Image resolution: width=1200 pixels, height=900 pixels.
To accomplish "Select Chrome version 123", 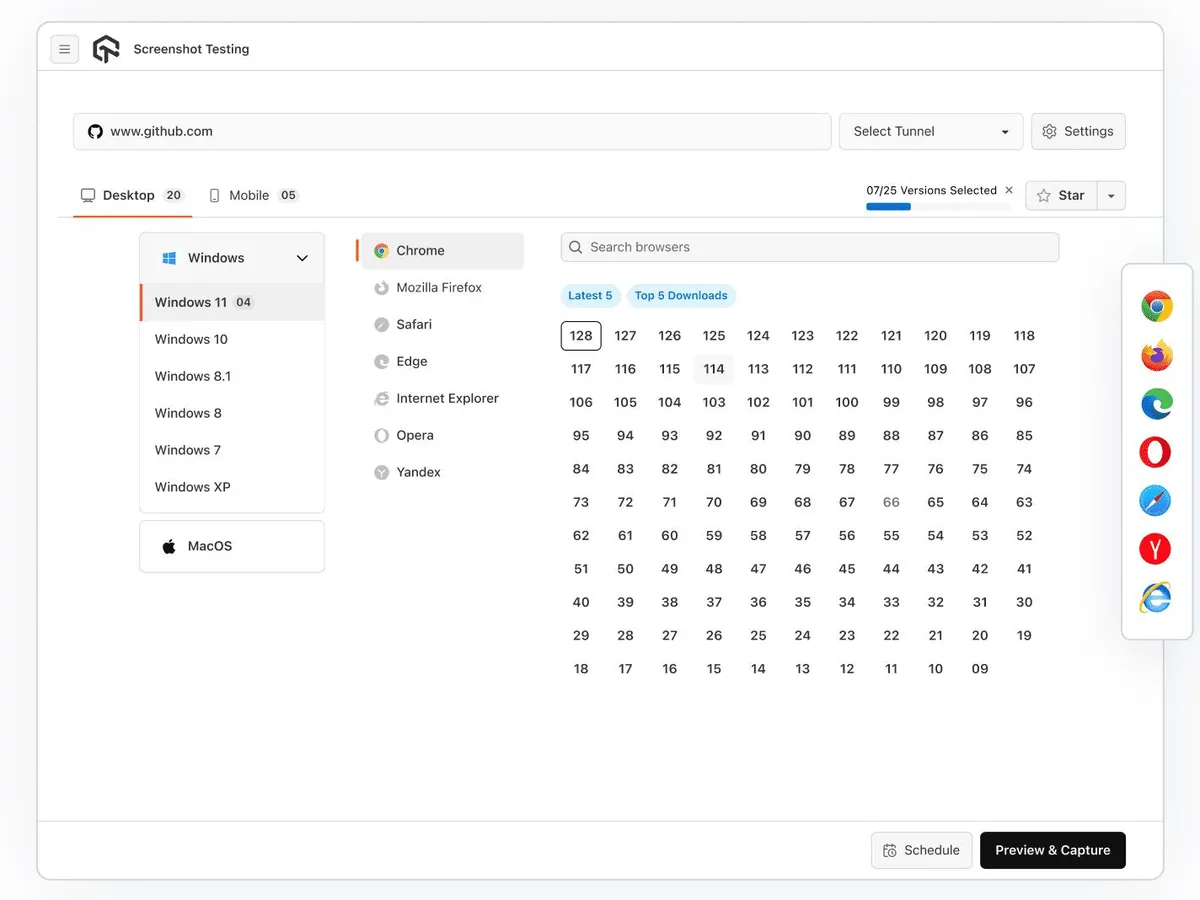I will [x=803, y=336].
